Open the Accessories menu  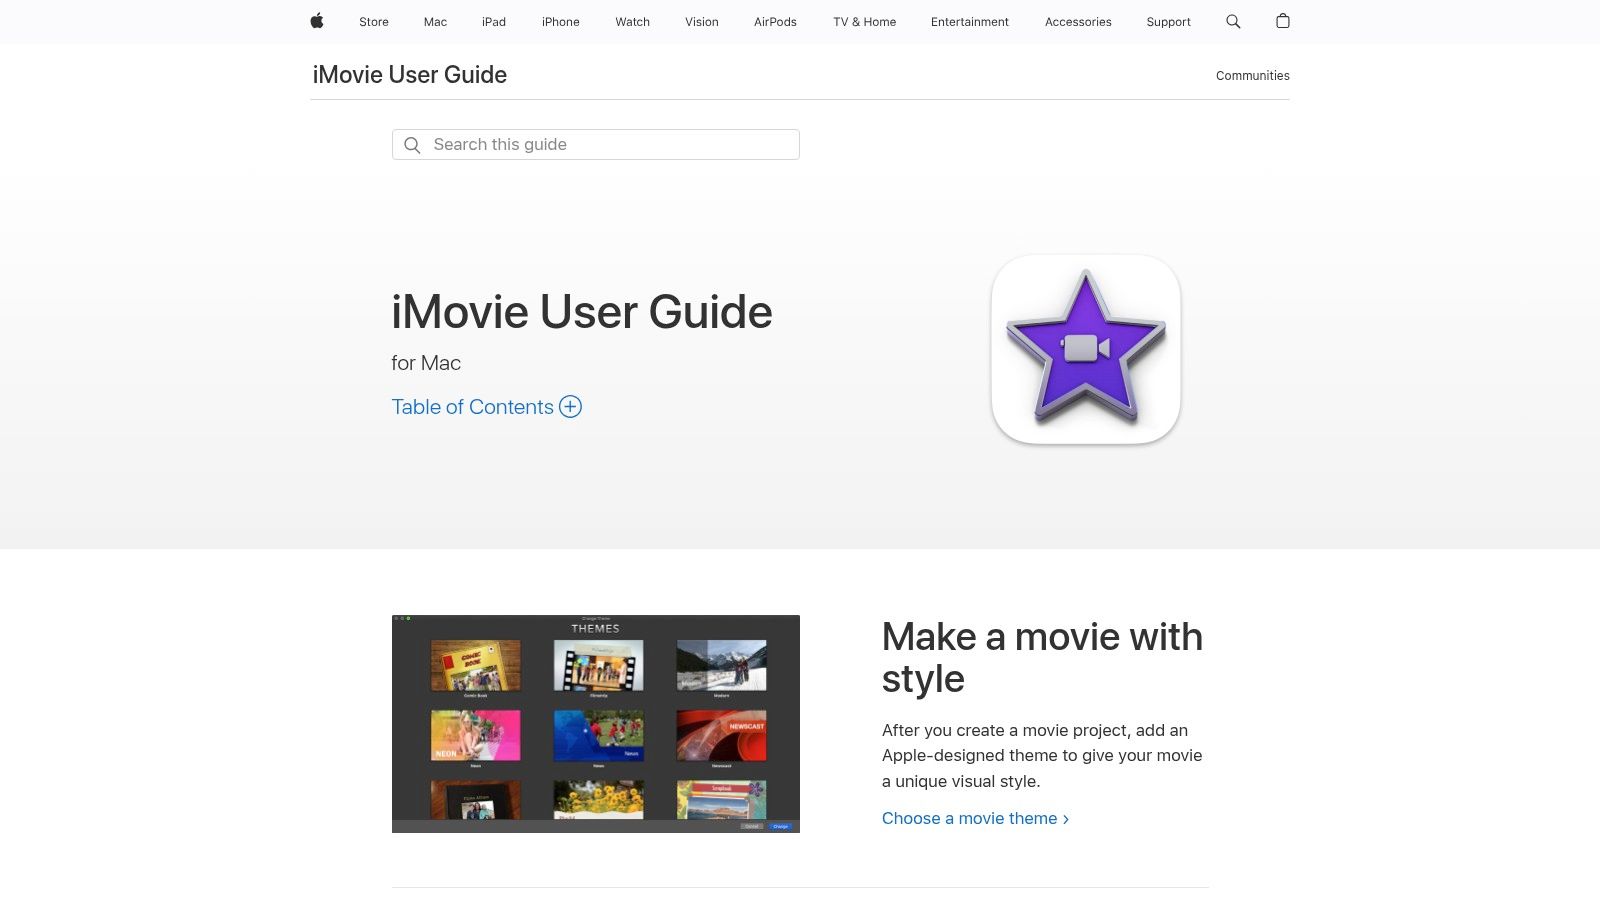[1078, 22]
